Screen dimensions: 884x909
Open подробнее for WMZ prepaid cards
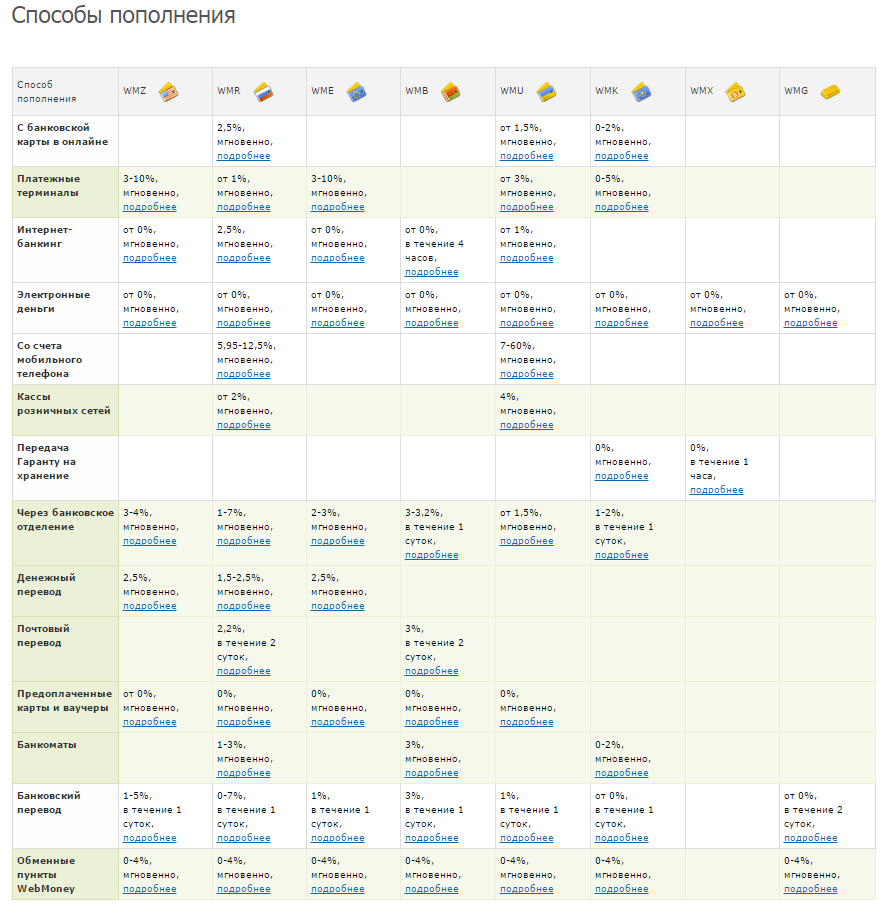tap(150, 722)
